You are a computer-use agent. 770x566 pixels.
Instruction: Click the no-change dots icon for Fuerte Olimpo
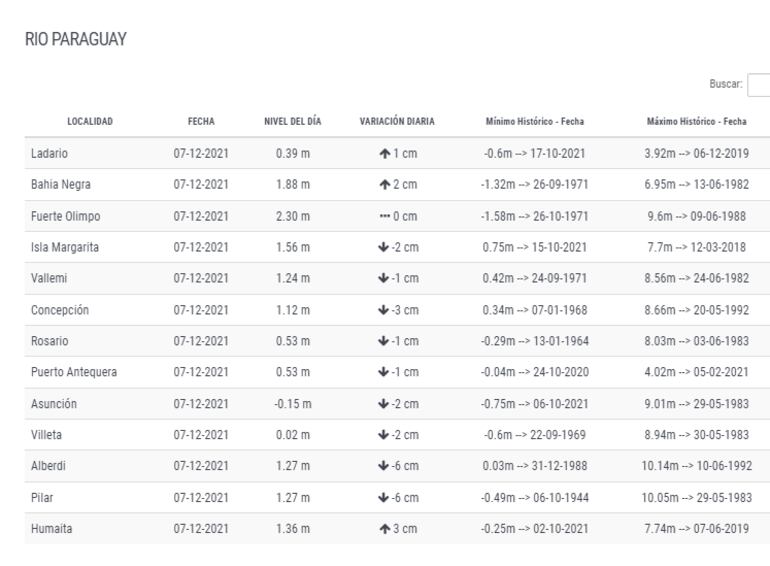coord(384,215)
